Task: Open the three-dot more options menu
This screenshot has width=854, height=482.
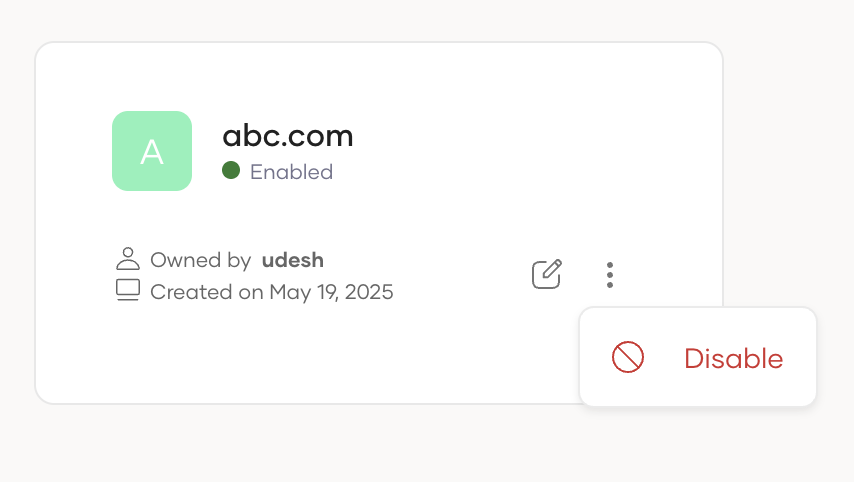Action: click(x=610, y=275)
